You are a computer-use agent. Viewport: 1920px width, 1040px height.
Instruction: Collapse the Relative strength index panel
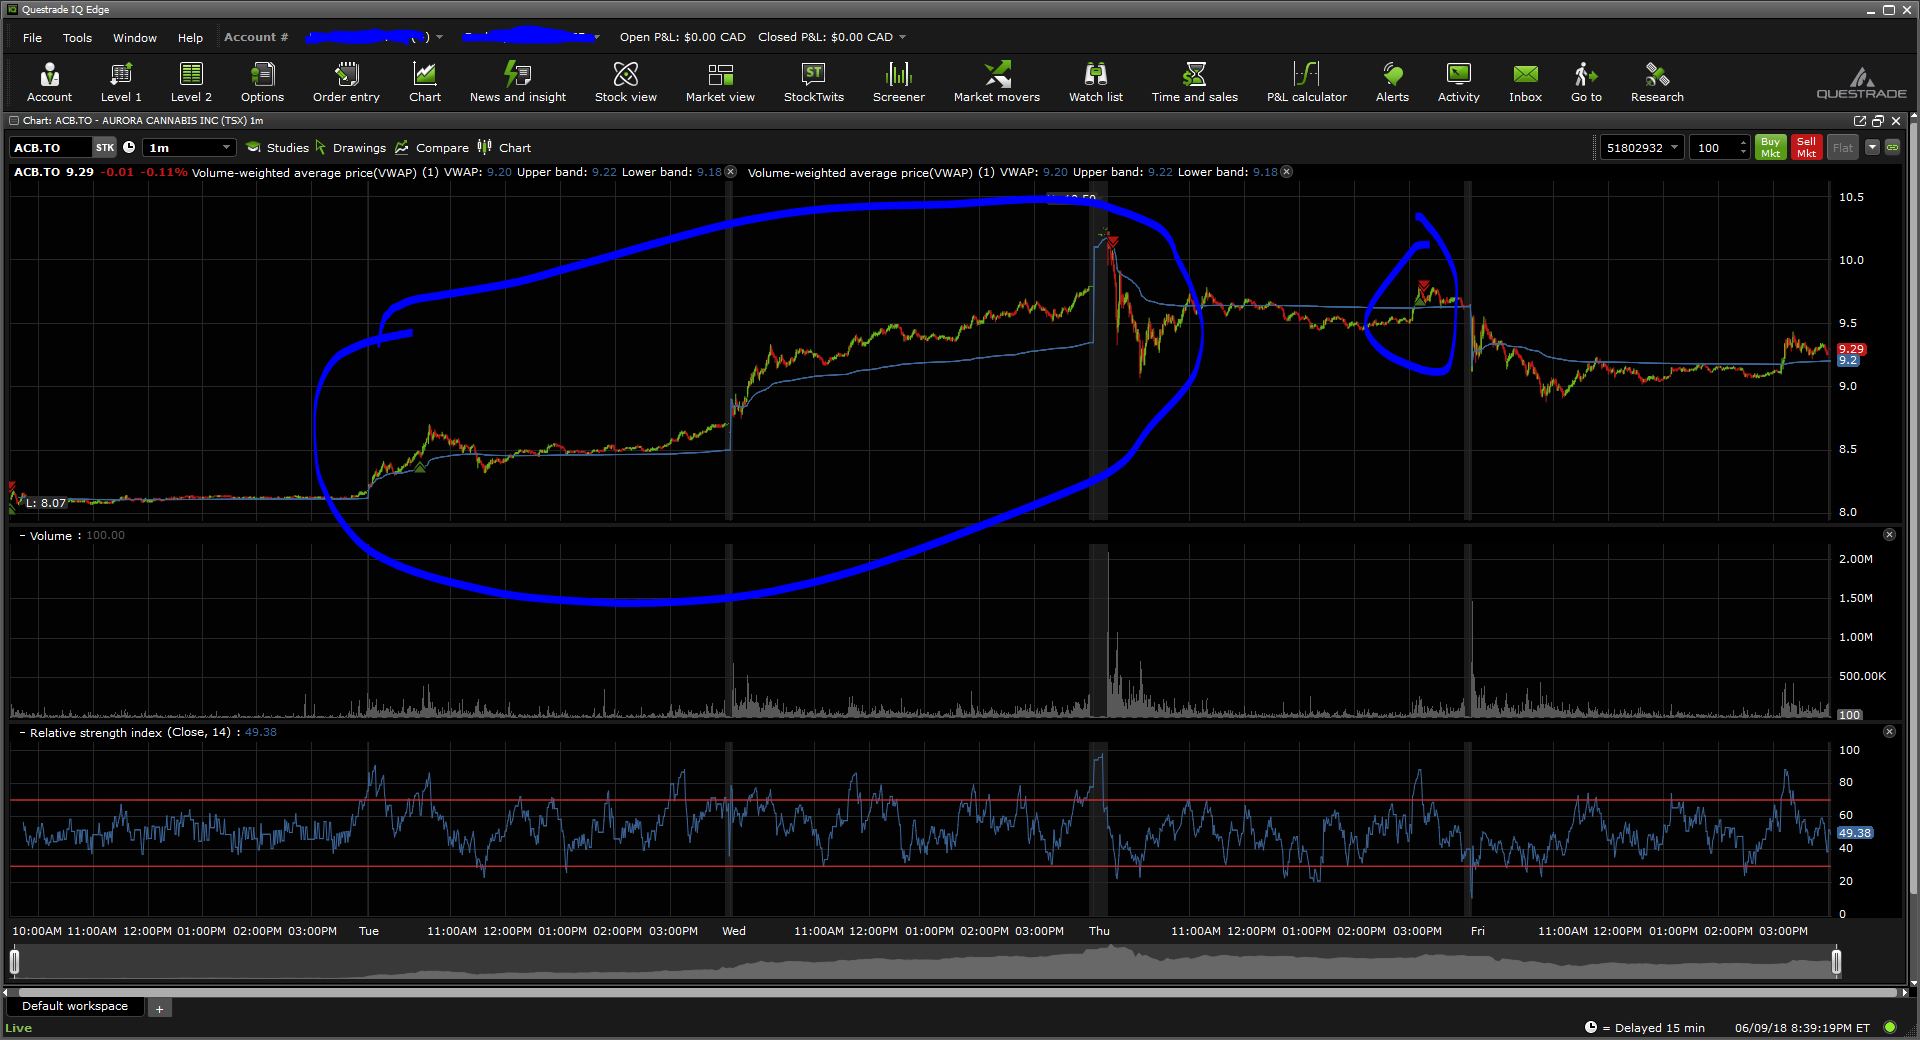tap(22, 733)
